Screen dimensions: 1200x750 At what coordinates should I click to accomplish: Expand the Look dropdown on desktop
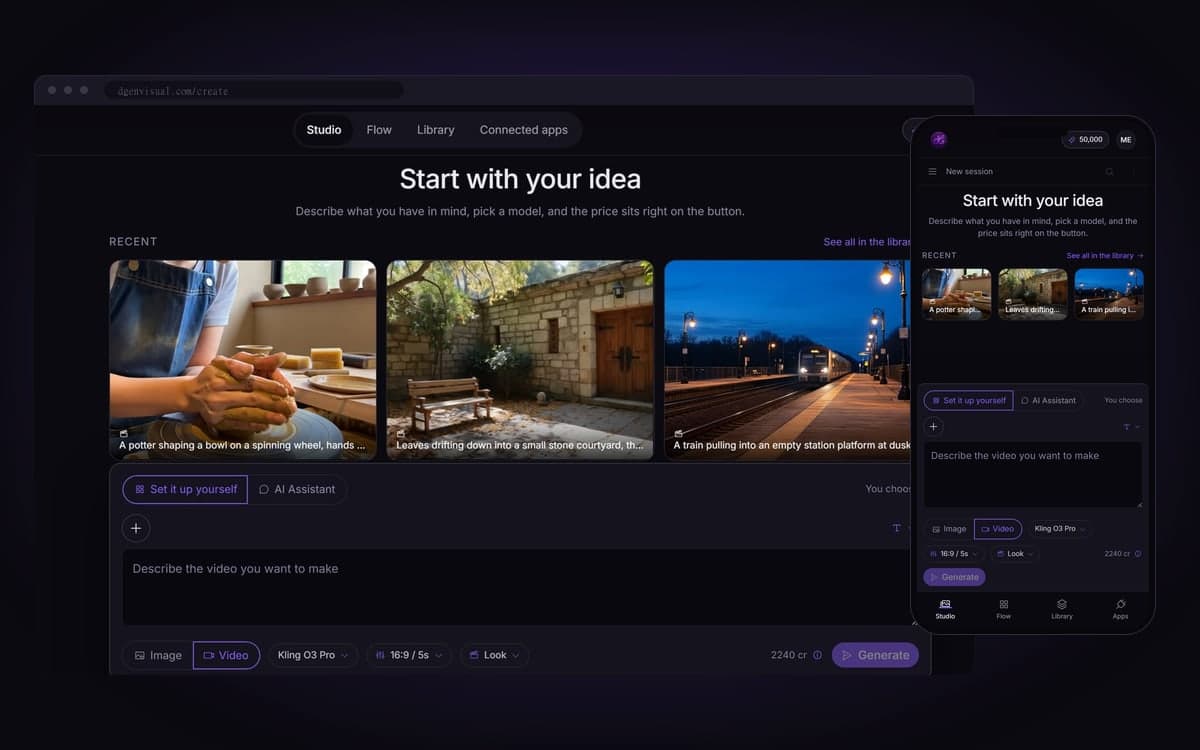[x=494, y=655]
